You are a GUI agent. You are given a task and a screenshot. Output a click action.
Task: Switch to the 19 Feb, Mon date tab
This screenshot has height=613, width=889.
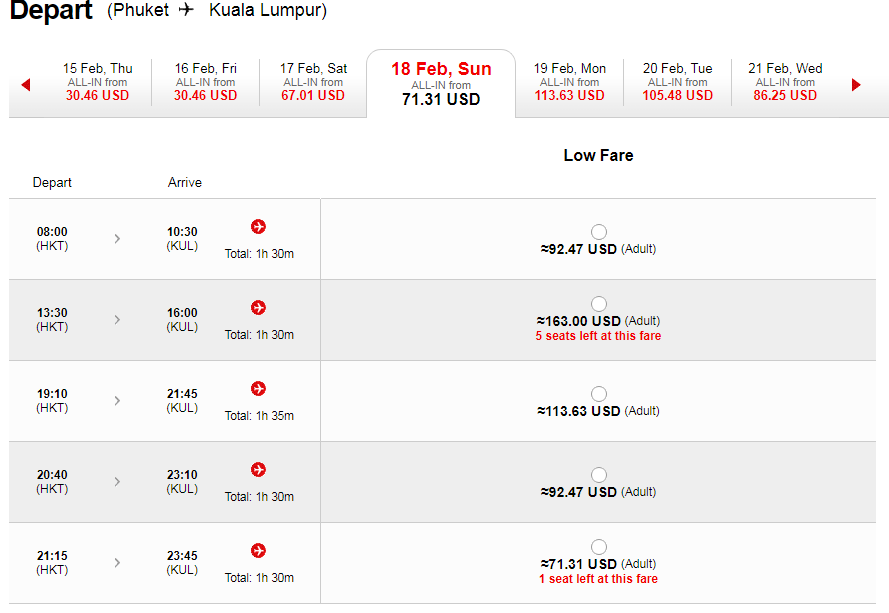click(569, 82)
